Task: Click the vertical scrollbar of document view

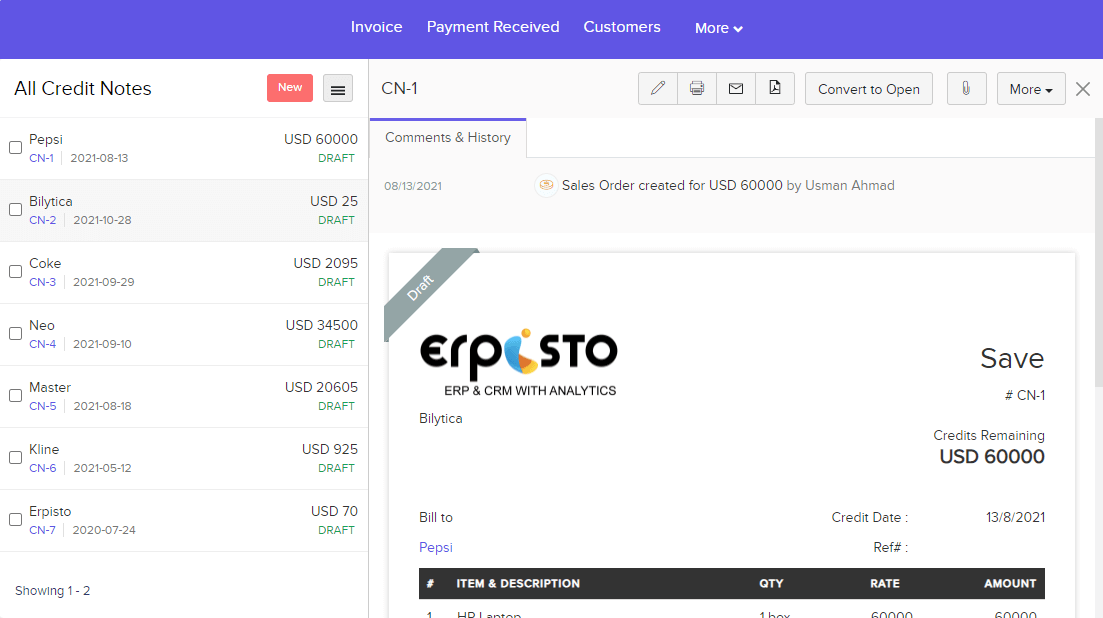Action: tap(1098, 253)
